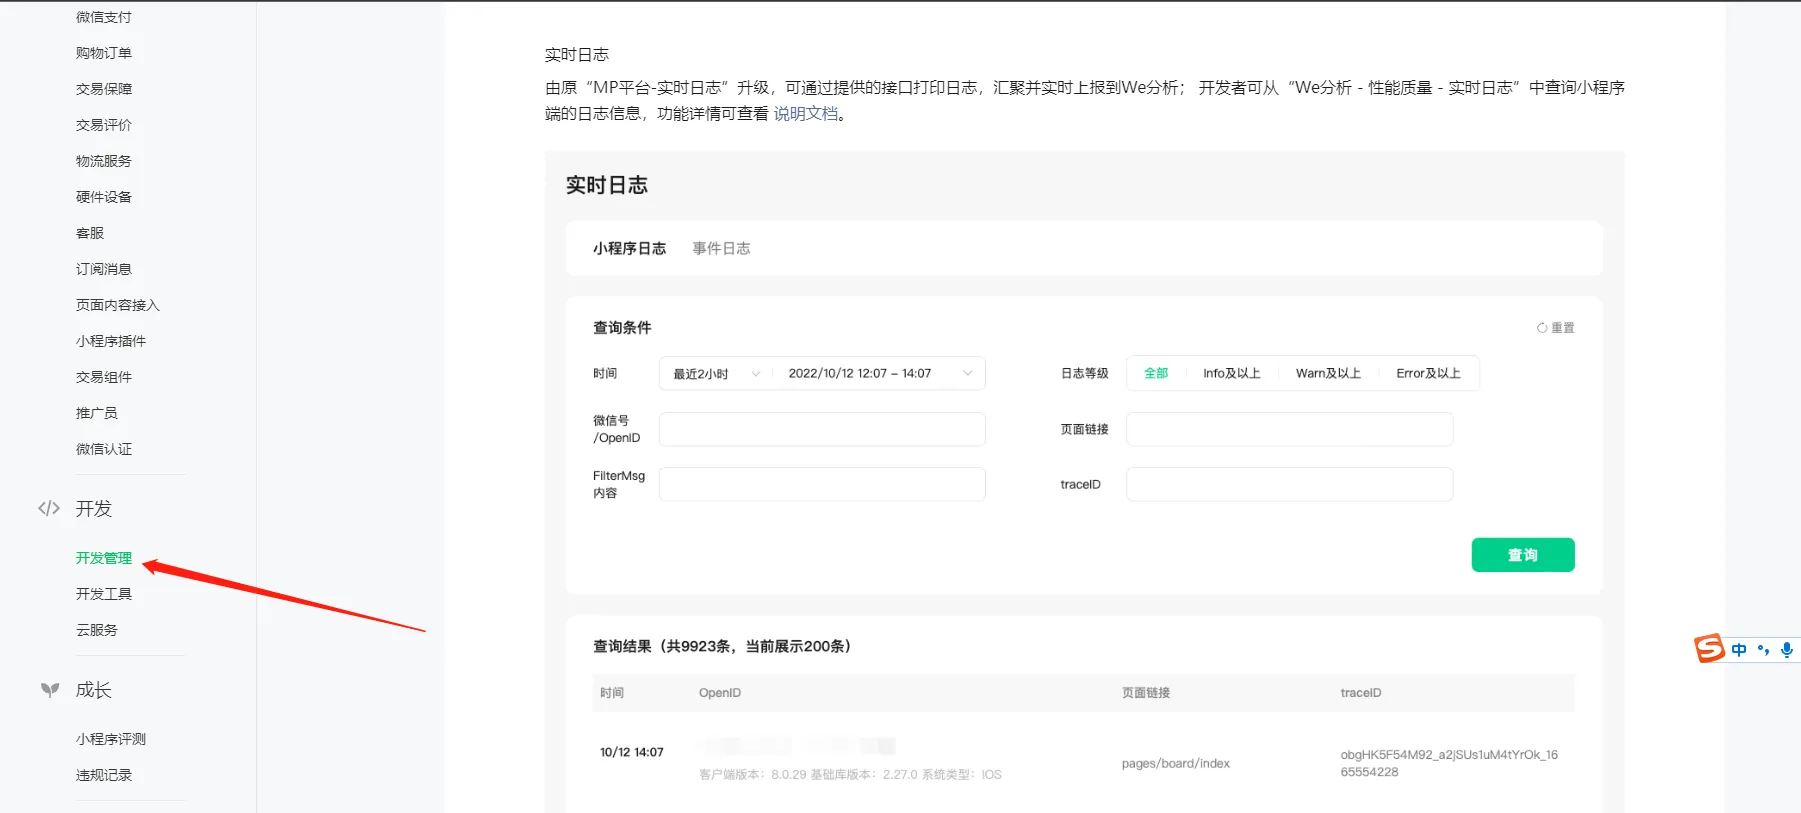Open 购物订单 in sidebar

104,53
